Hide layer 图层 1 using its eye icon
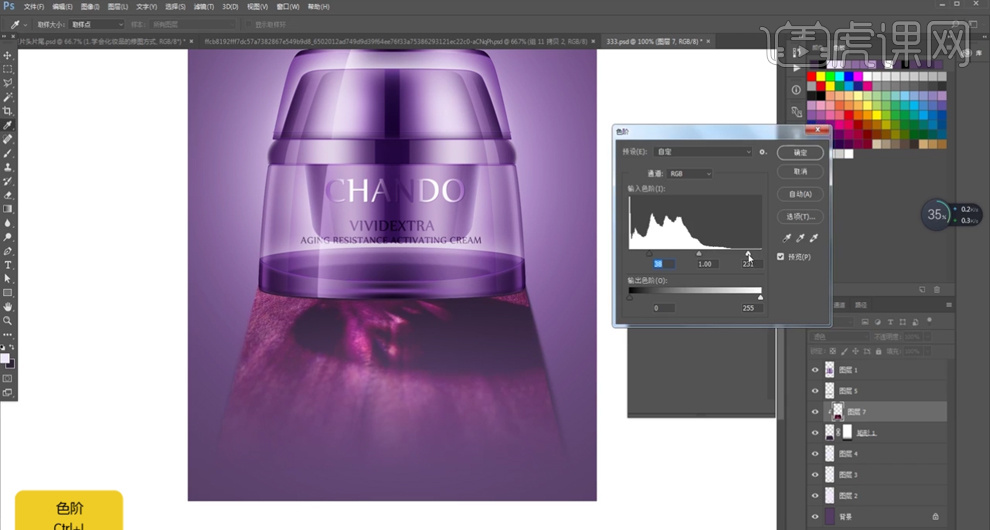Image resolution: width=990 pixels, height=530 pixels. point(815,370)
